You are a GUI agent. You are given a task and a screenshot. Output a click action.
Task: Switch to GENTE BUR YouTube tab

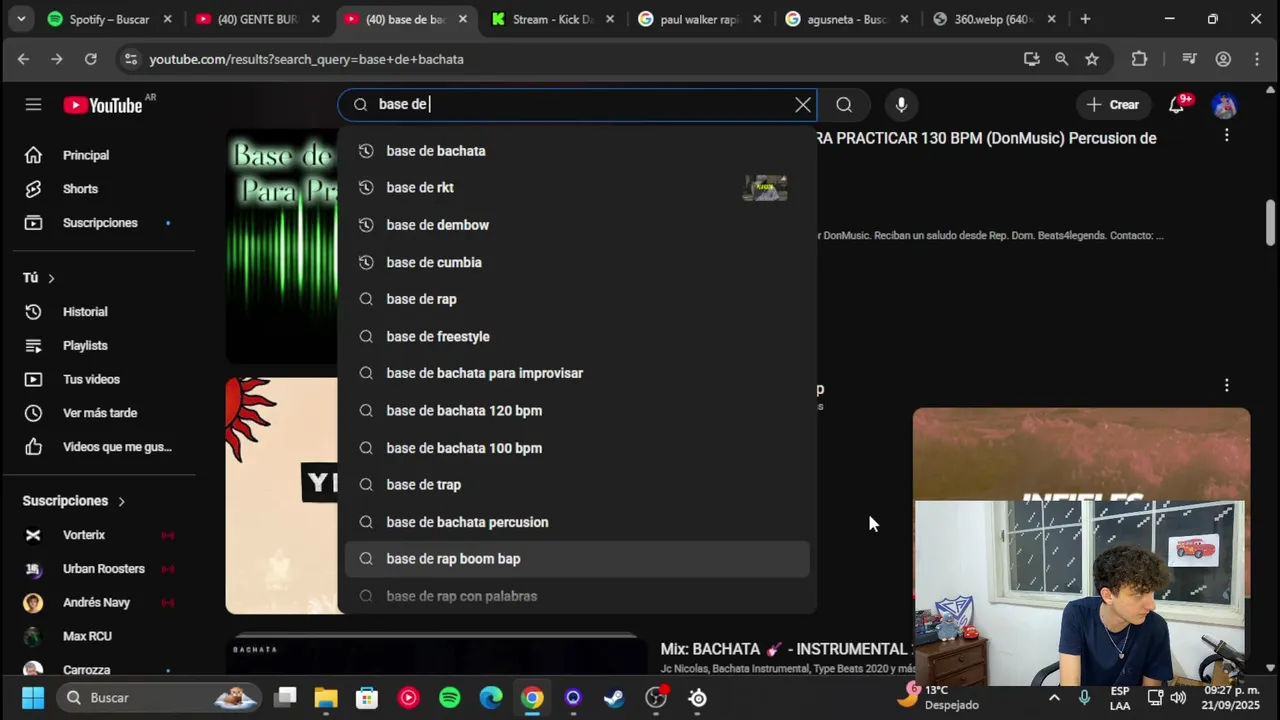[258, 19]
